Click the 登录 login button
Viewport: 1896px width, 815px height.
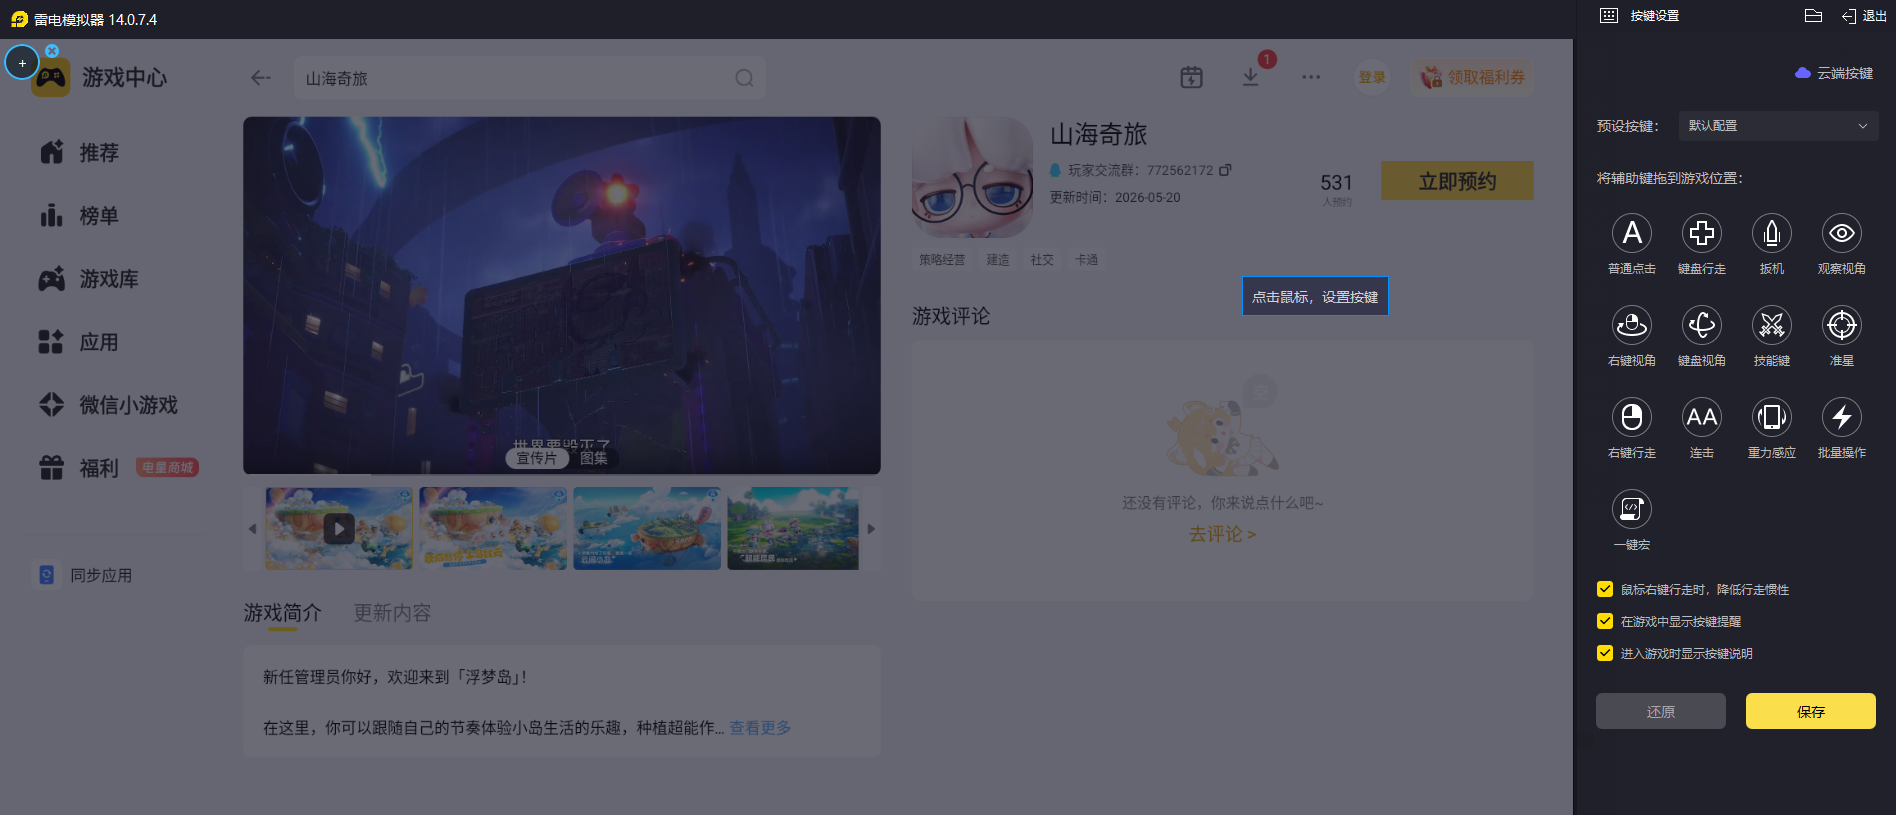(1372, 77)
